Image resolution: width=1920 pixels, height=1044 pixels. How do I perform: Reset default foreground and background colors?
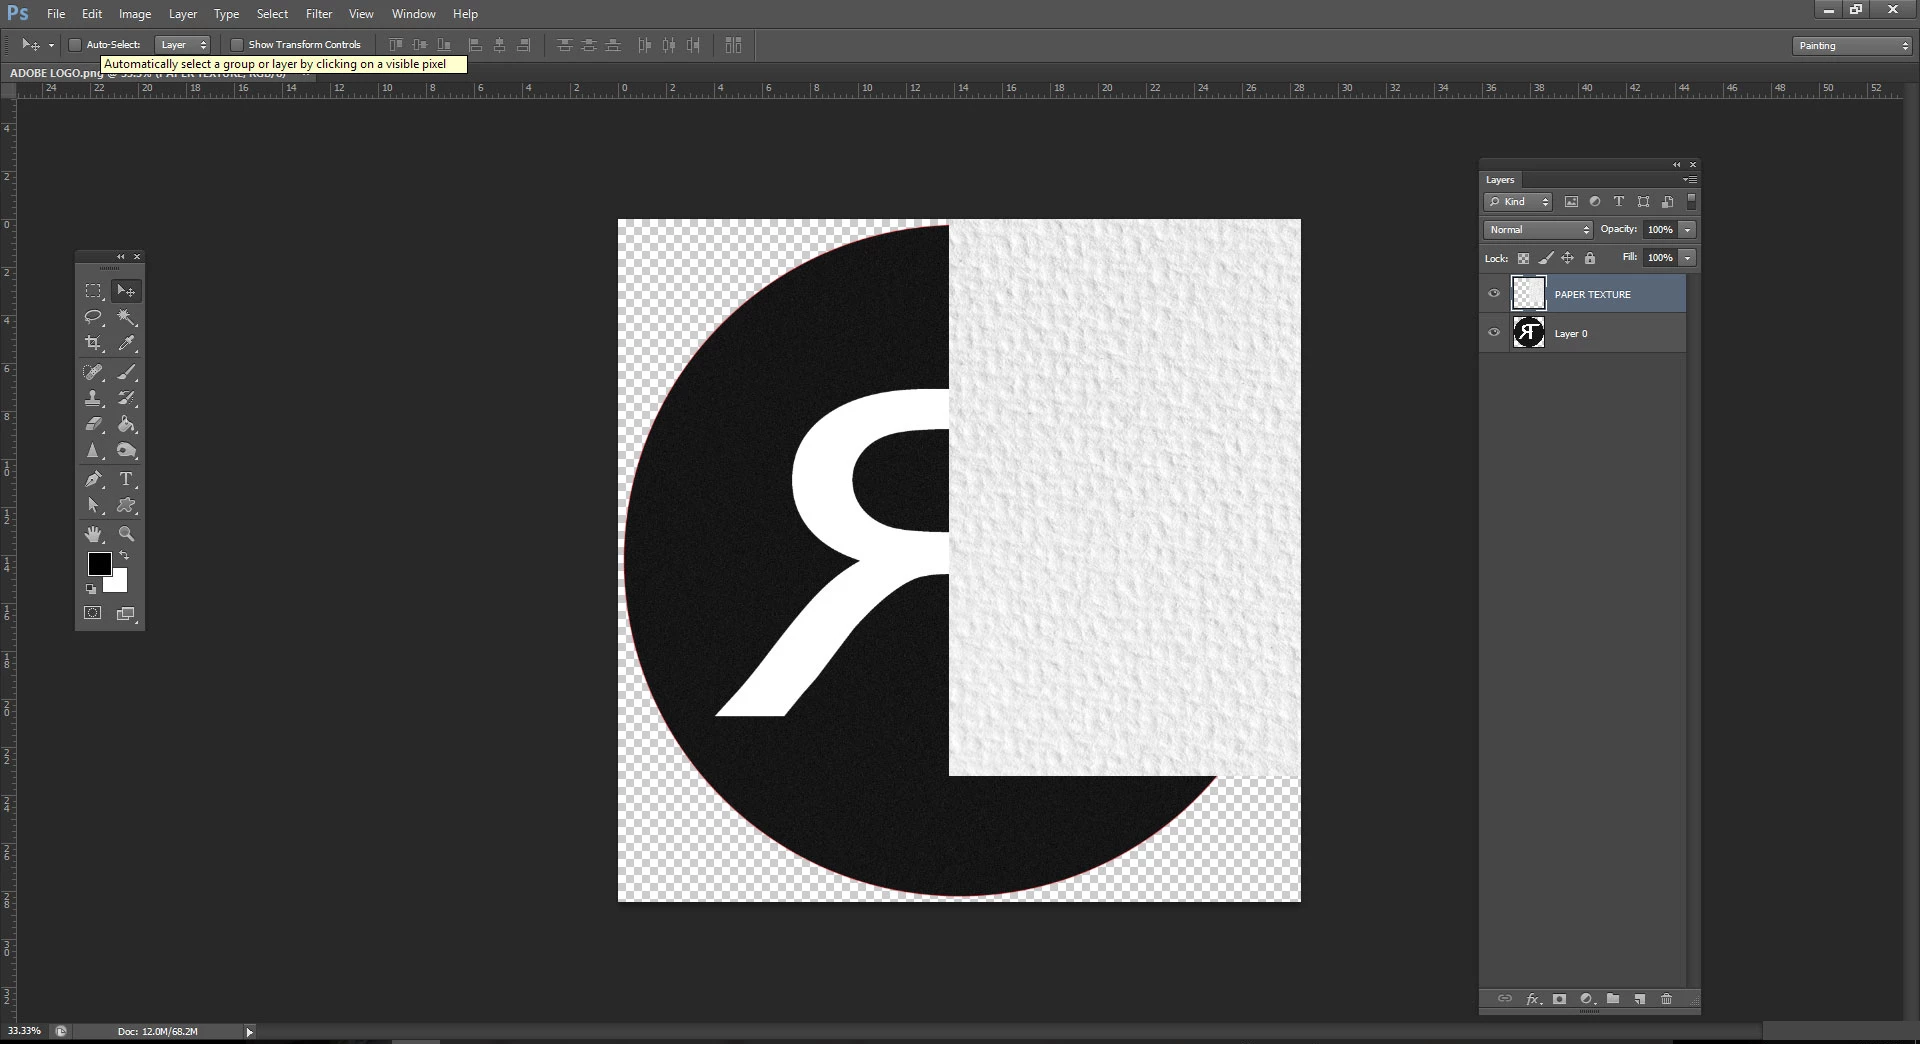[91, 589]
